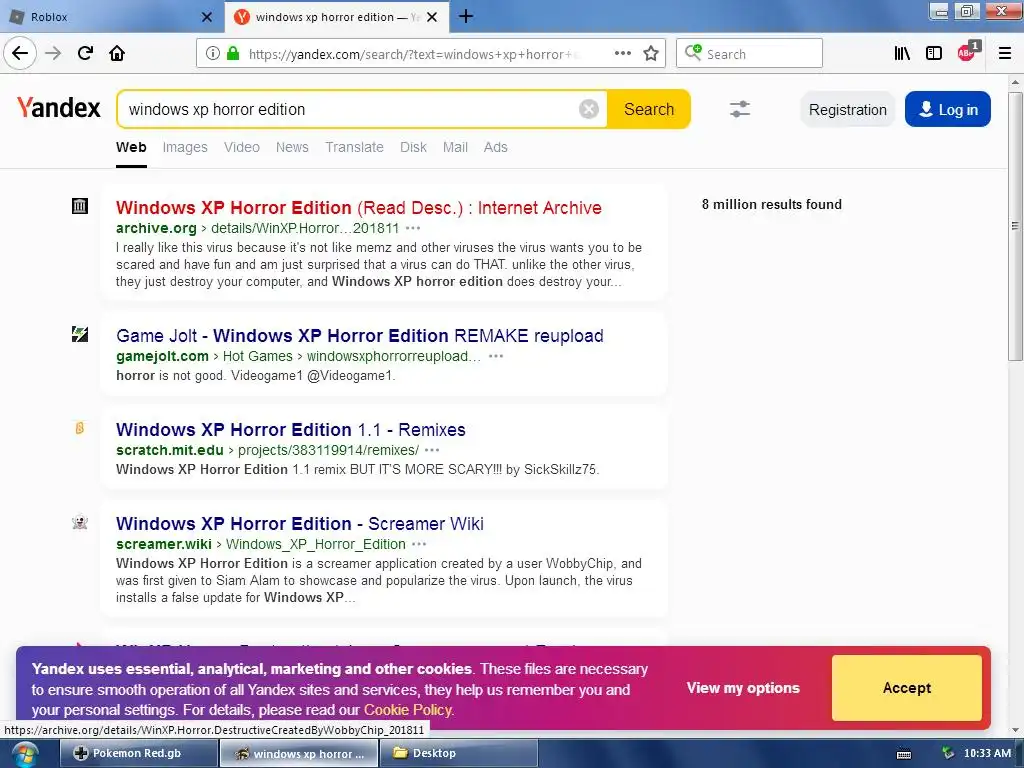
Task: Click the forward navigation arrow
Action: click(x=53, y=53)
